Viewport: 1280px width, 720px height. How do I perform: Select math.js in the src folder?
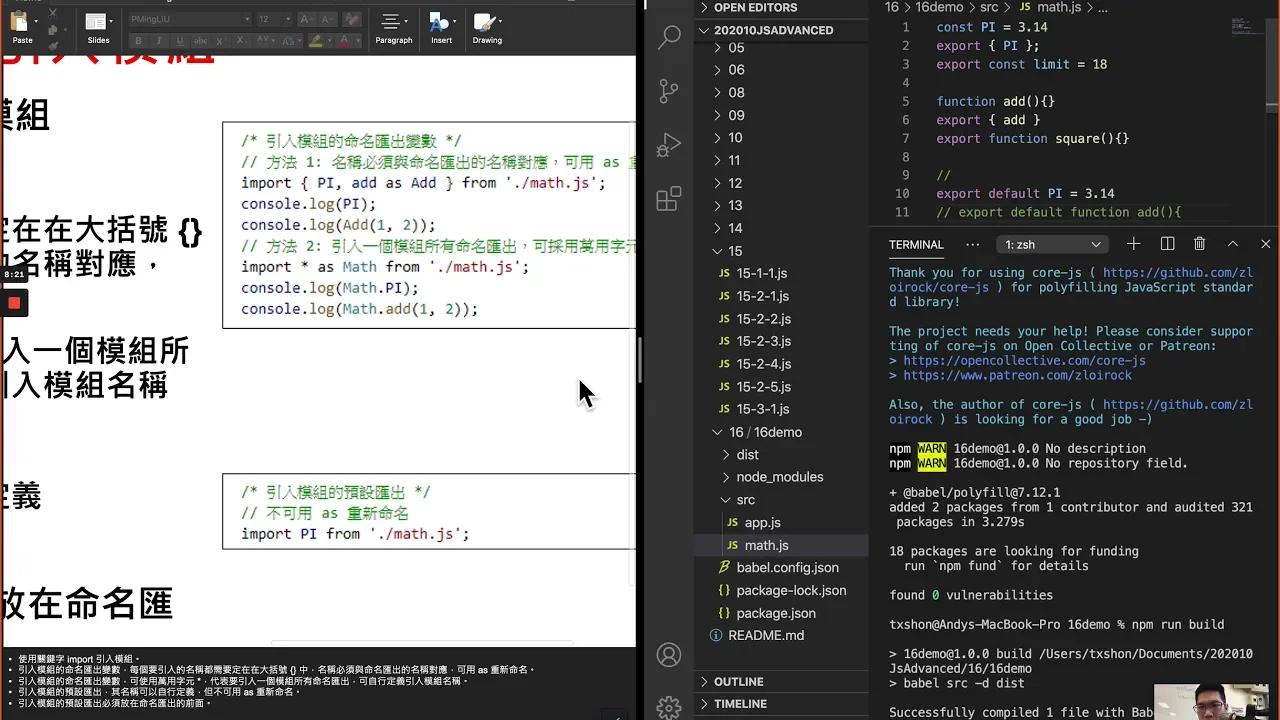766,545
